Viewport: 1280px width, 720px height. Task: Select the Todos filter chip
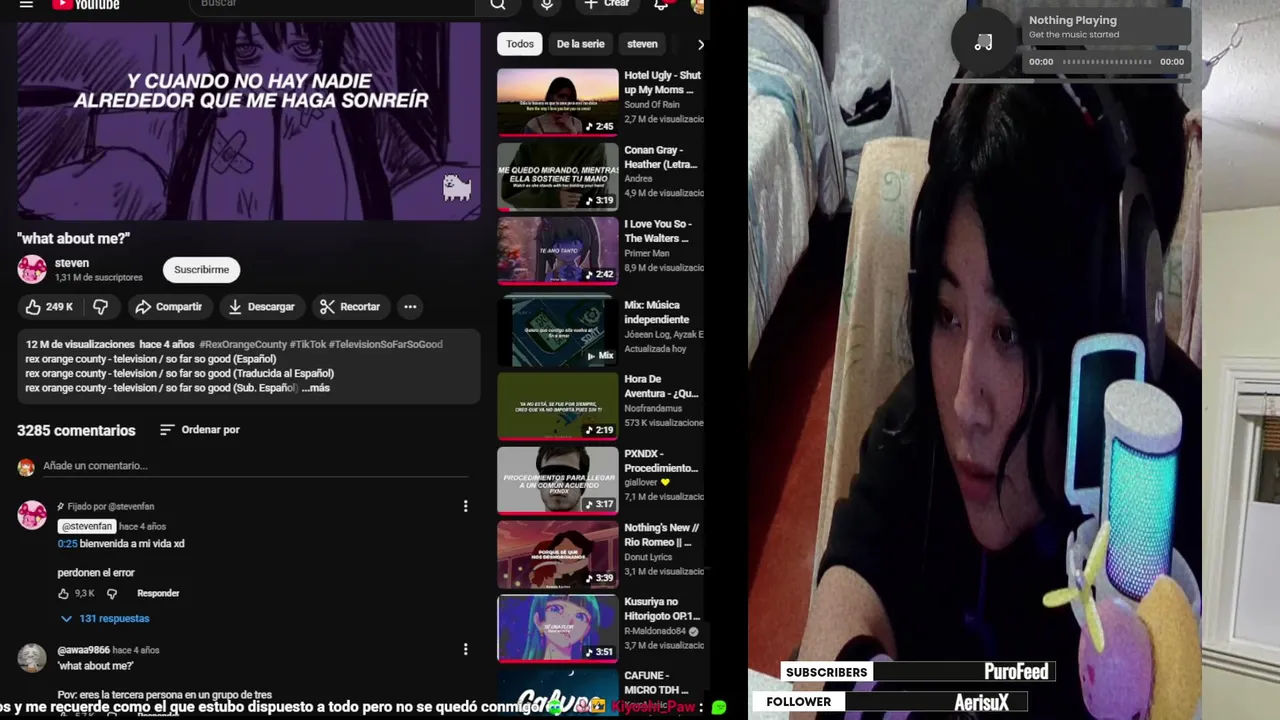pyautogui.click(x=520, y=44)
